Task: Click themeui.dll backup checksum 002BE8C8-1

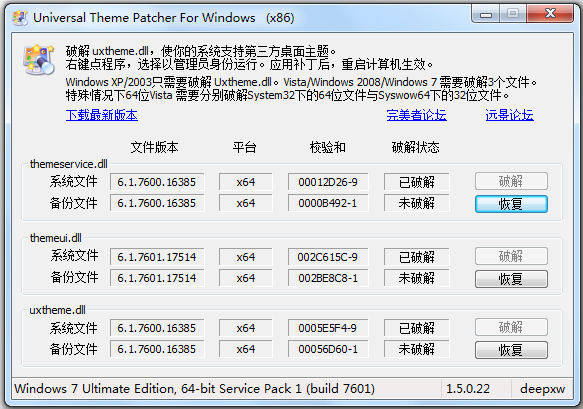Action: [328, 278]
